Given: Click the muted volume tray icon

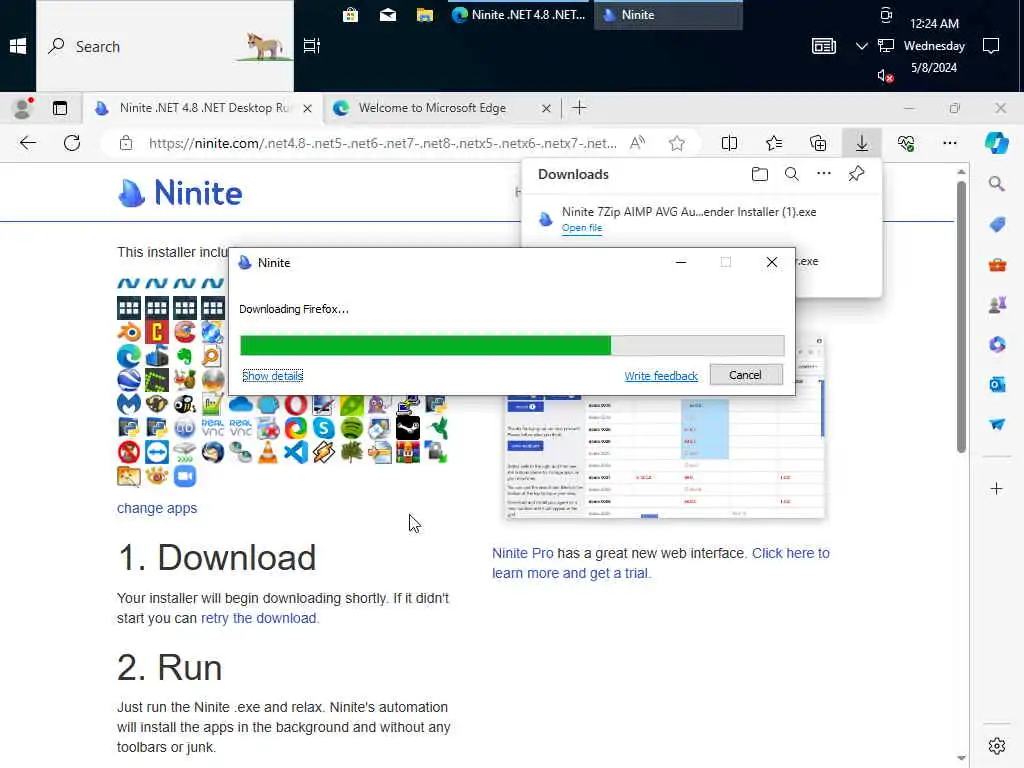Looking at the screenshot, I should click(x=885, y=76).
